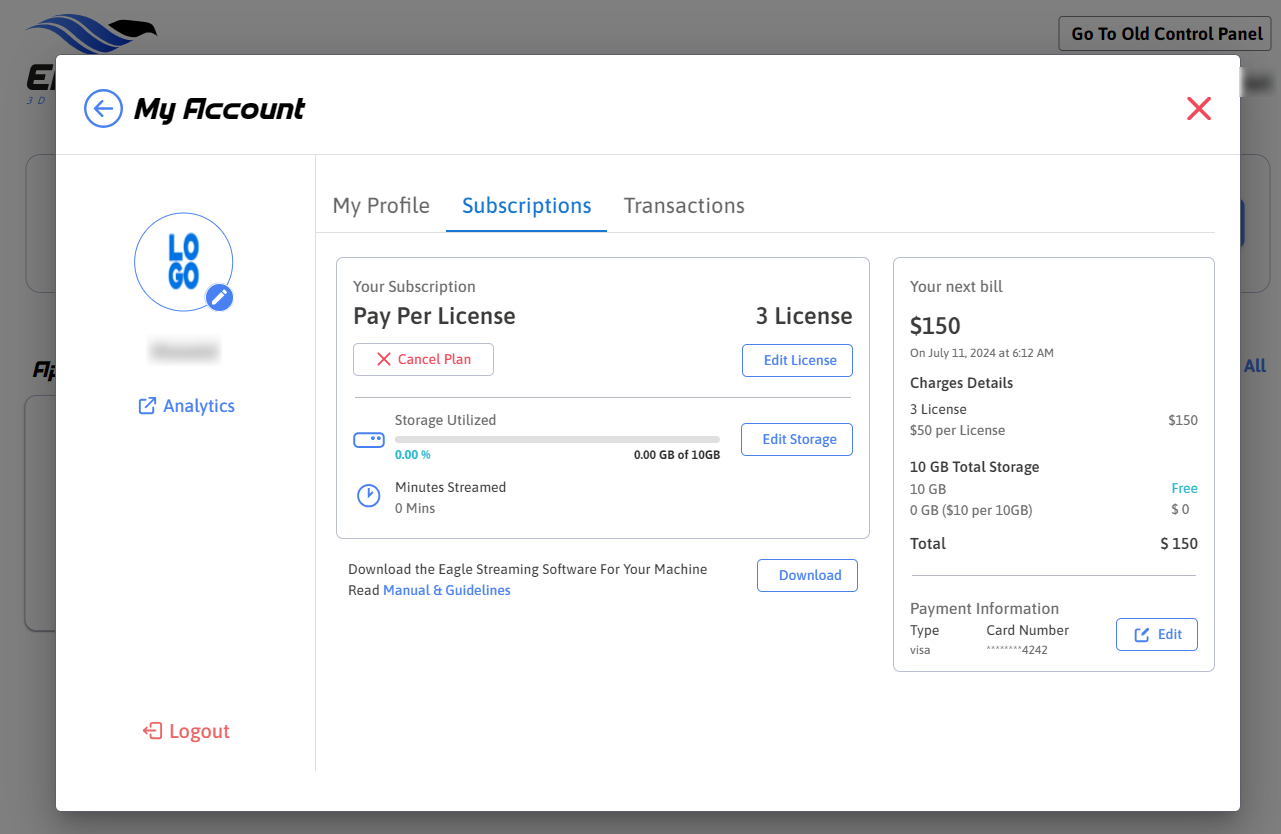
Task: Open the Manual & Guidelines link
Action: click(447, 590)
